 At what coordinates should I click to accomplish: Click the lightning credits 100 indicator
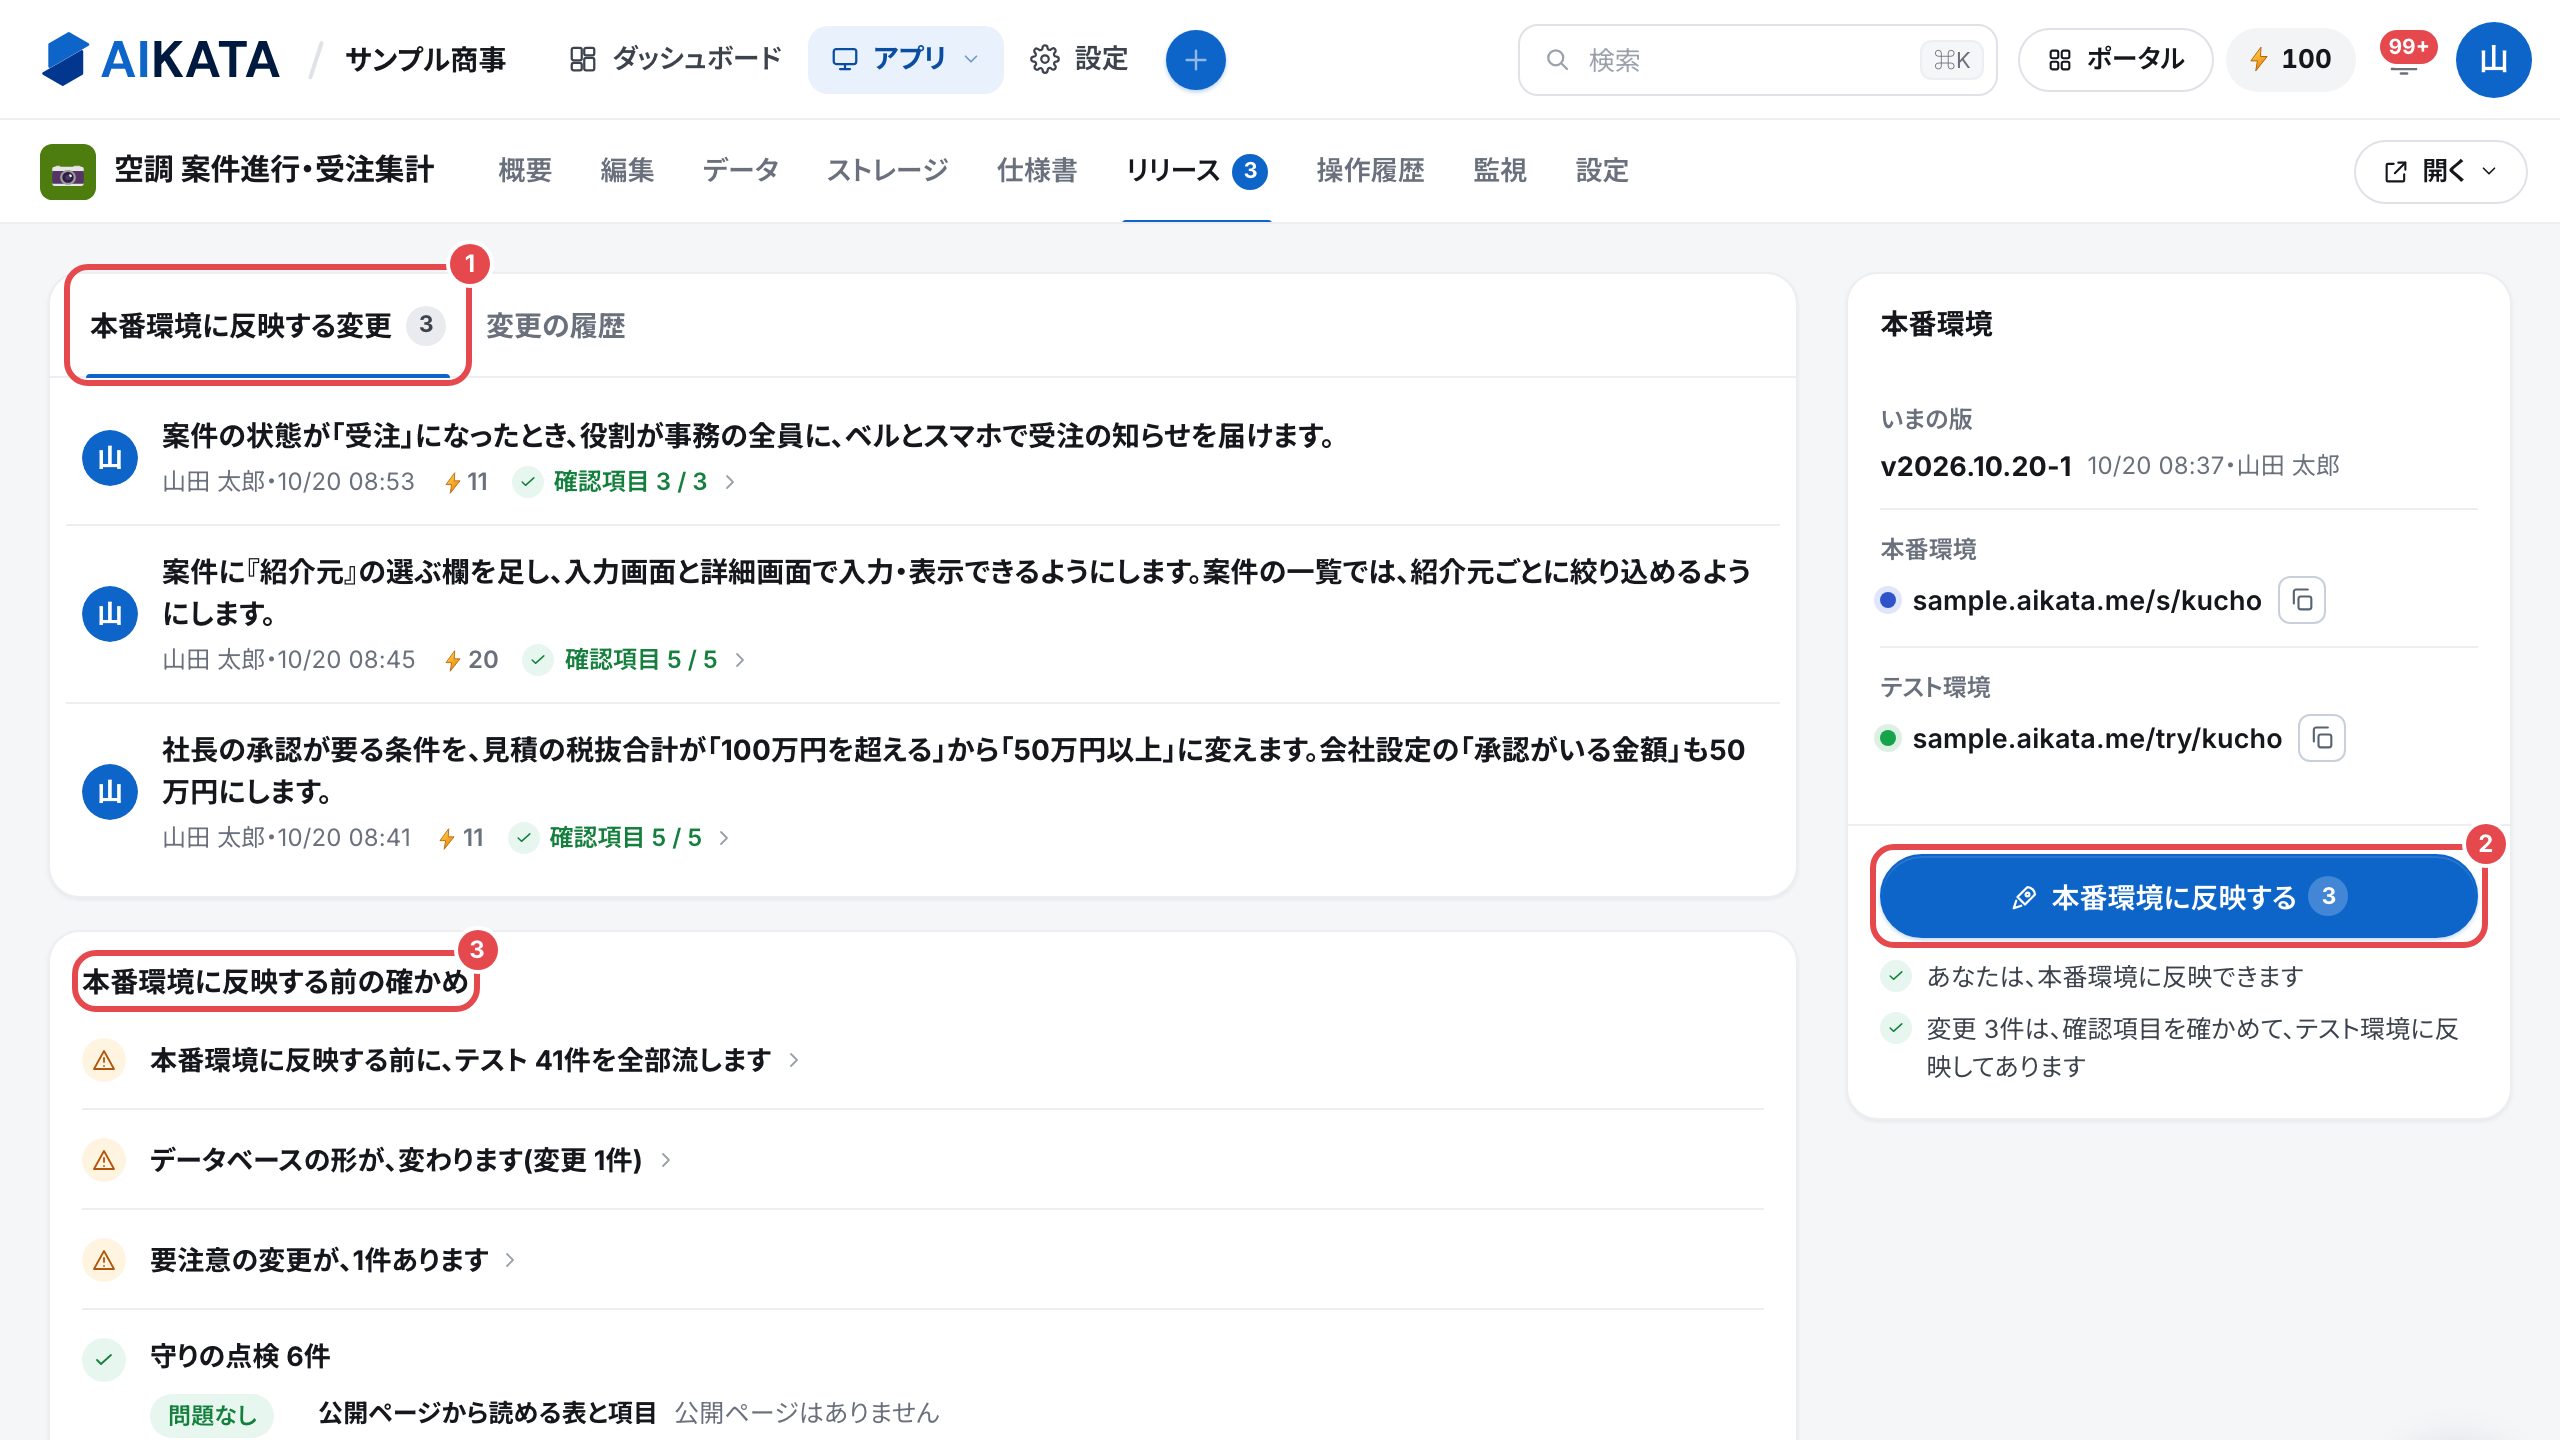2290,60
